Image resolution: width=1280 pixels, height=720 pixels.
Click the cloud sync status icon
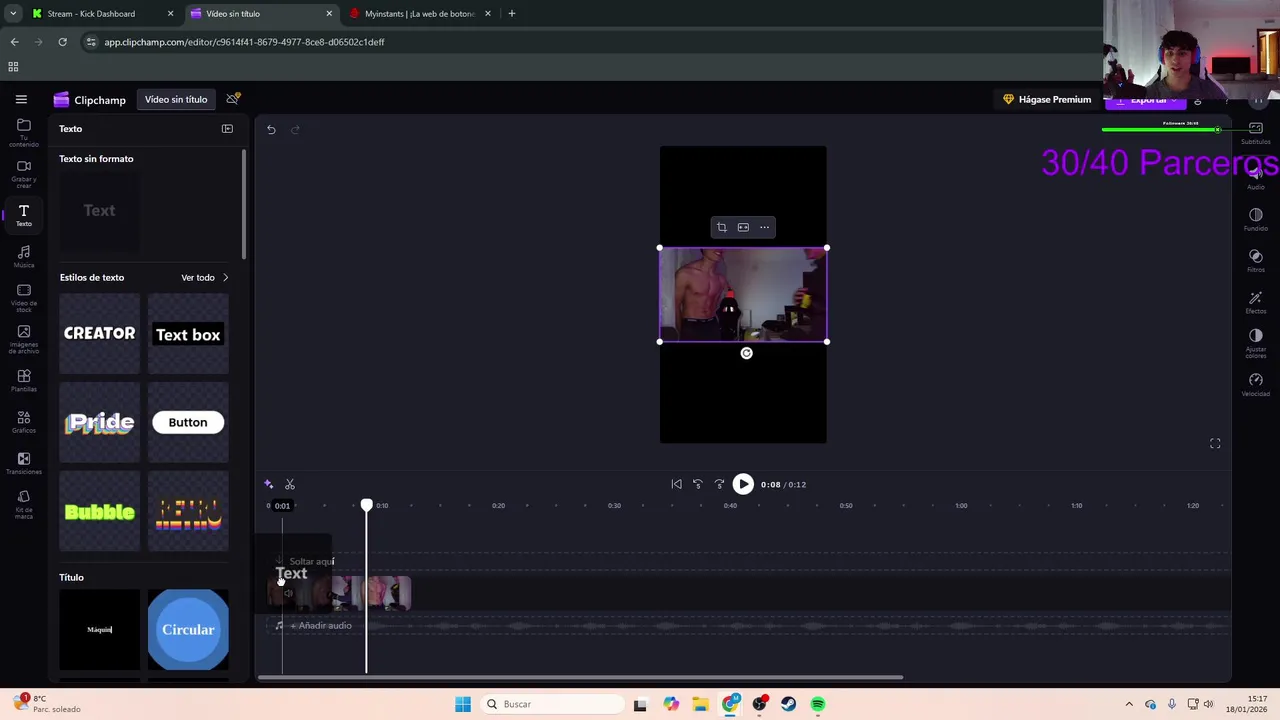click(x=233, y=99)
